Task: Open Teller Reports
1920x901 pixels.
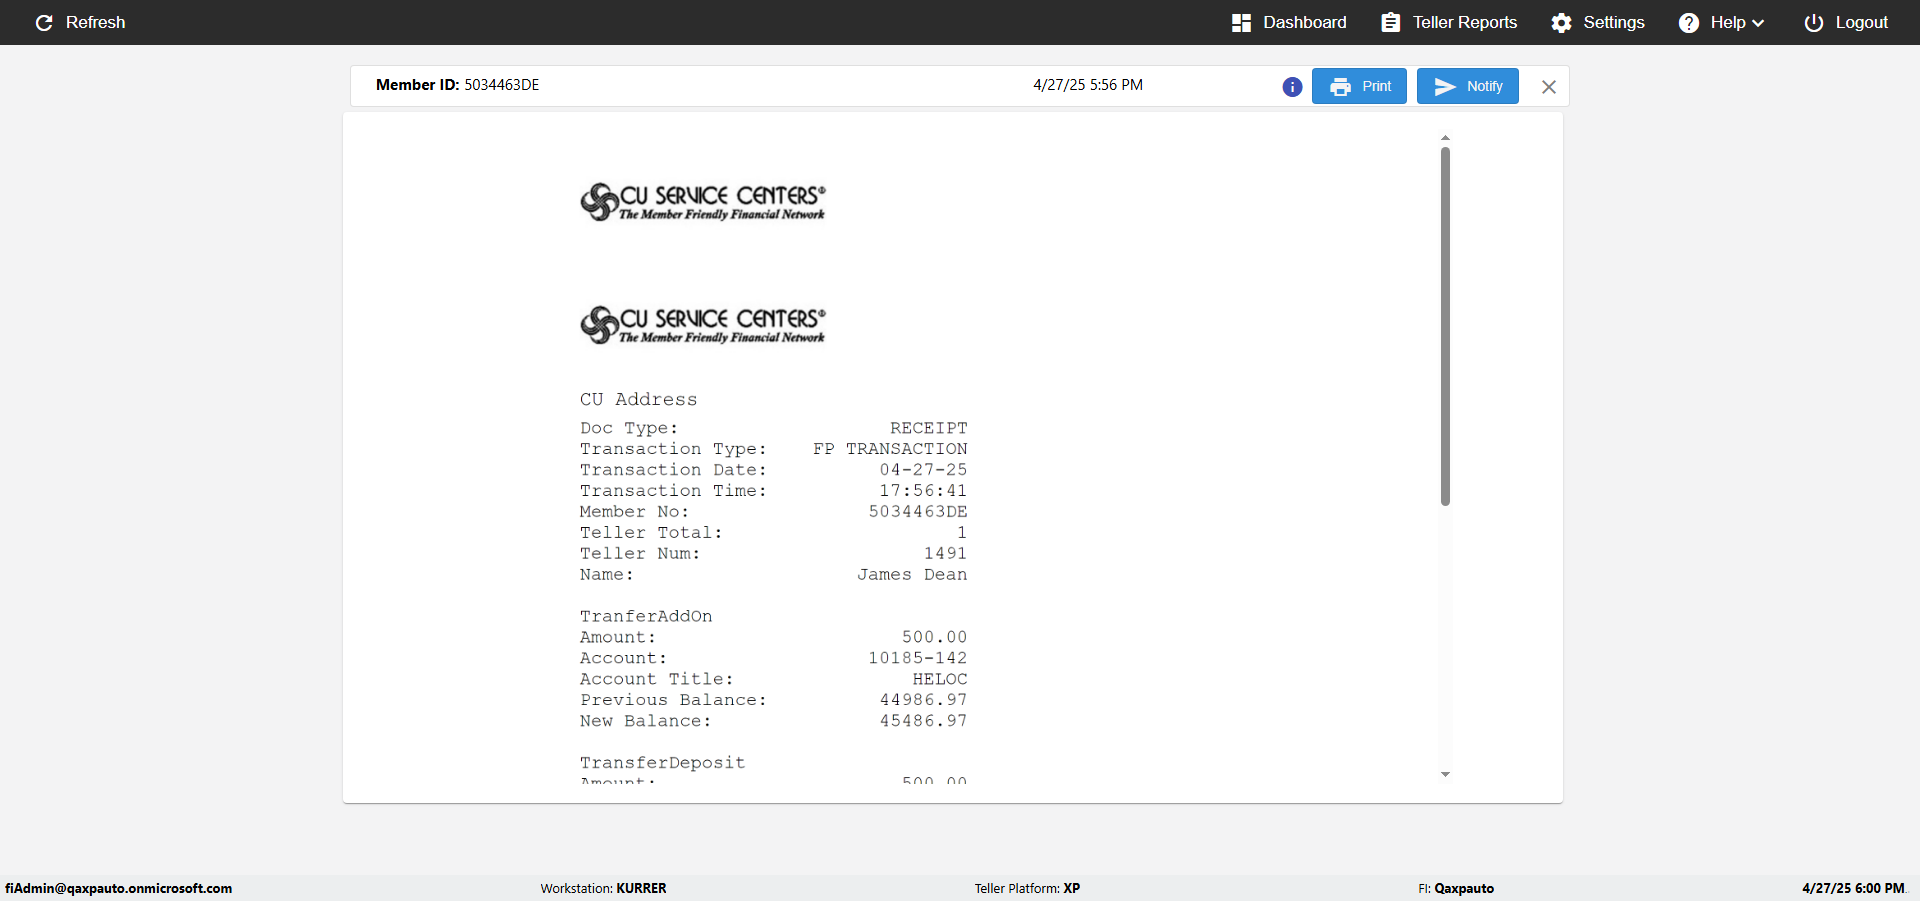Action: click(x=1449, y=22)
